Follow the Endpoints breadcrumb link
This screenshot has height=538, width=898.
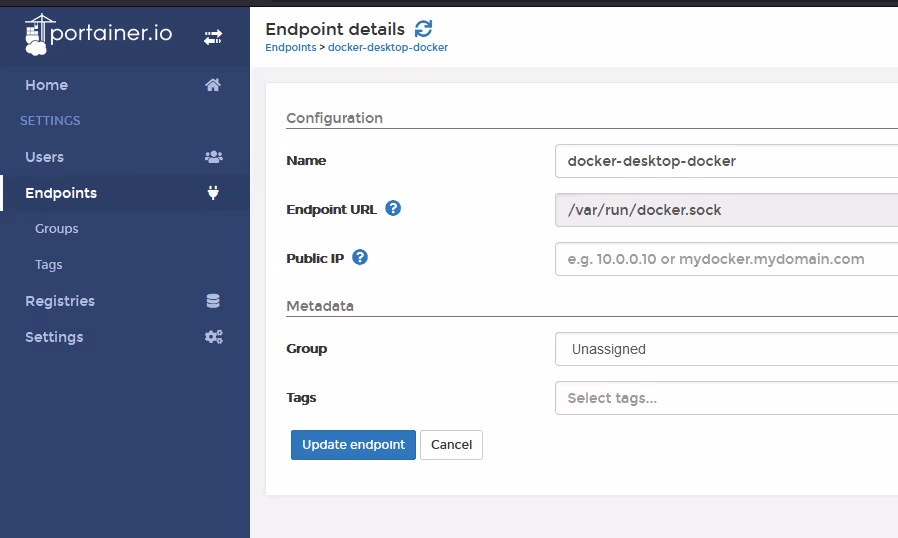(x=291, y=48)
